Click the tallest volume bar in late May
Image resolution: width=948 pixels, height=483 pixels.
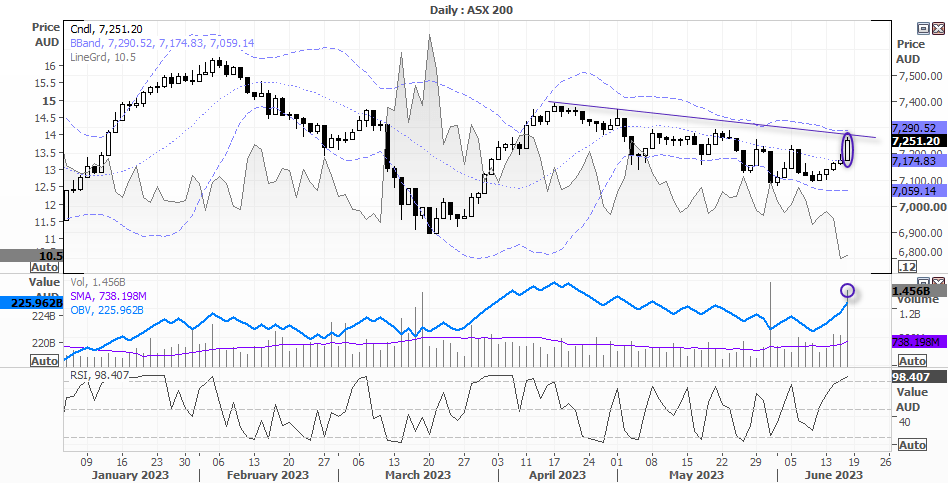pyautogui.click(x=771, y=323)
